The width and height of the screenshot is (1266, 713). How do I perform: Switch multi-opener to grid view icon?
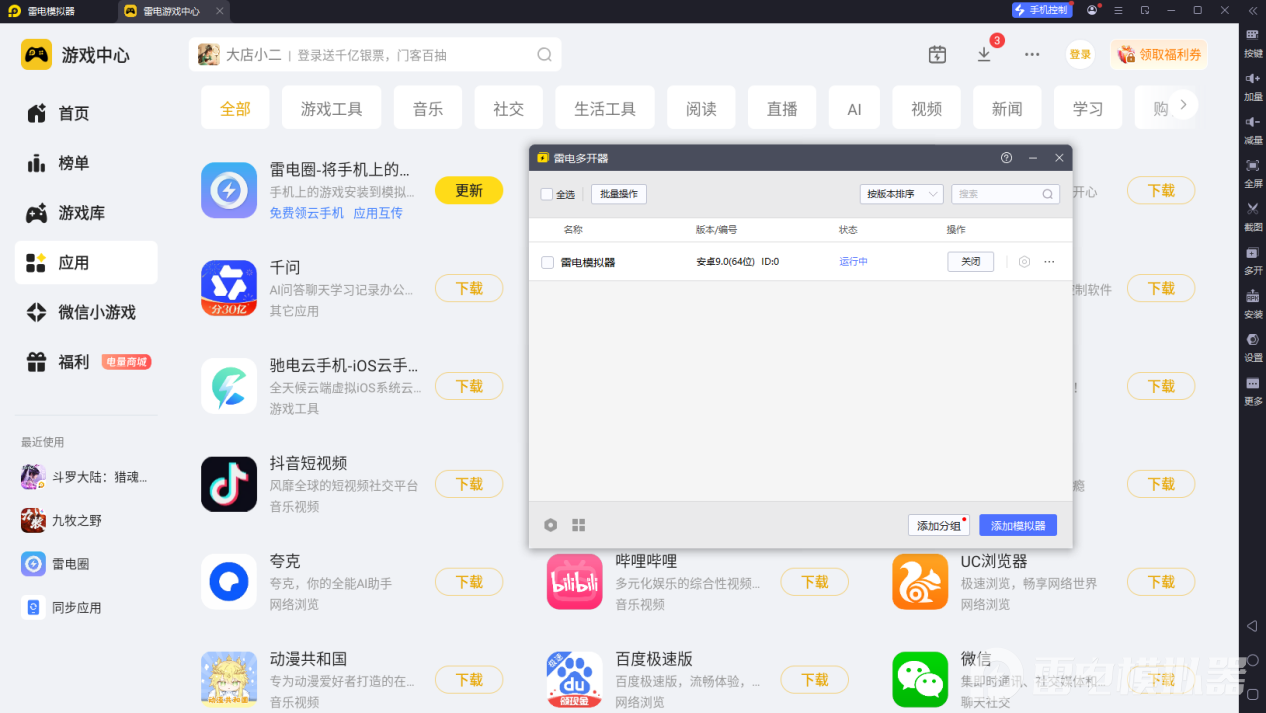tap(578, 525)
